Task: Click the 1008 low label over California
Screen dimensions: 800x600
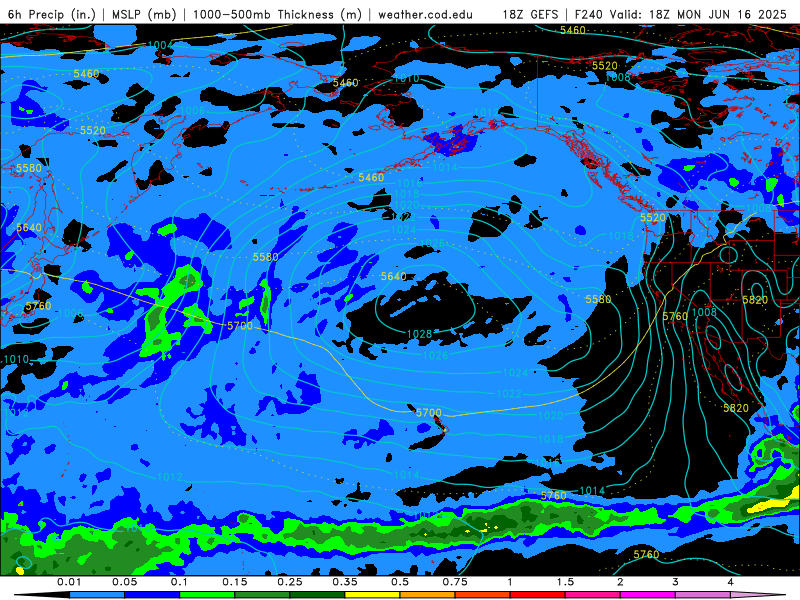Action: coord(704,312)
